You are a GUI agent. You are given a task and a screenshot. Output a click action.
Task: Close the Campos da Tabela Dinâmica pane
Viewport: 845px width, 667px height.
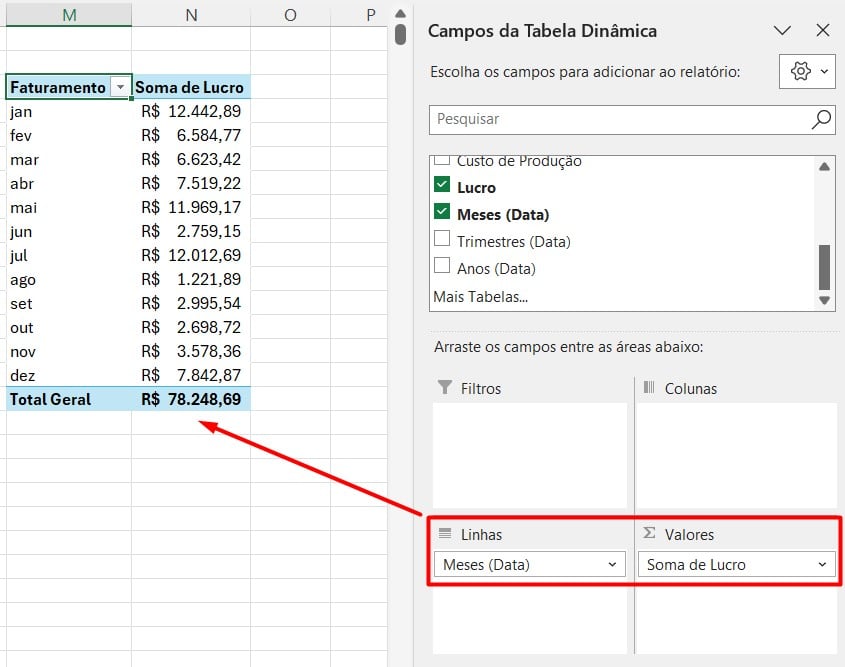(x=822, y=30)
